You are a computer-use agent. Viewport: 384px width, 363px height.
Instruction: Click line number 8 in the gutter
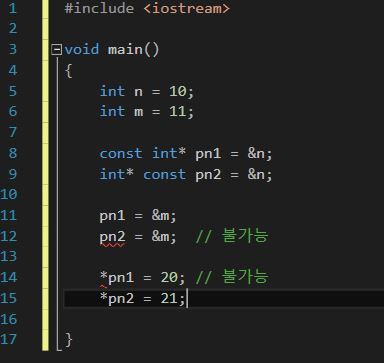pos(13,153)
